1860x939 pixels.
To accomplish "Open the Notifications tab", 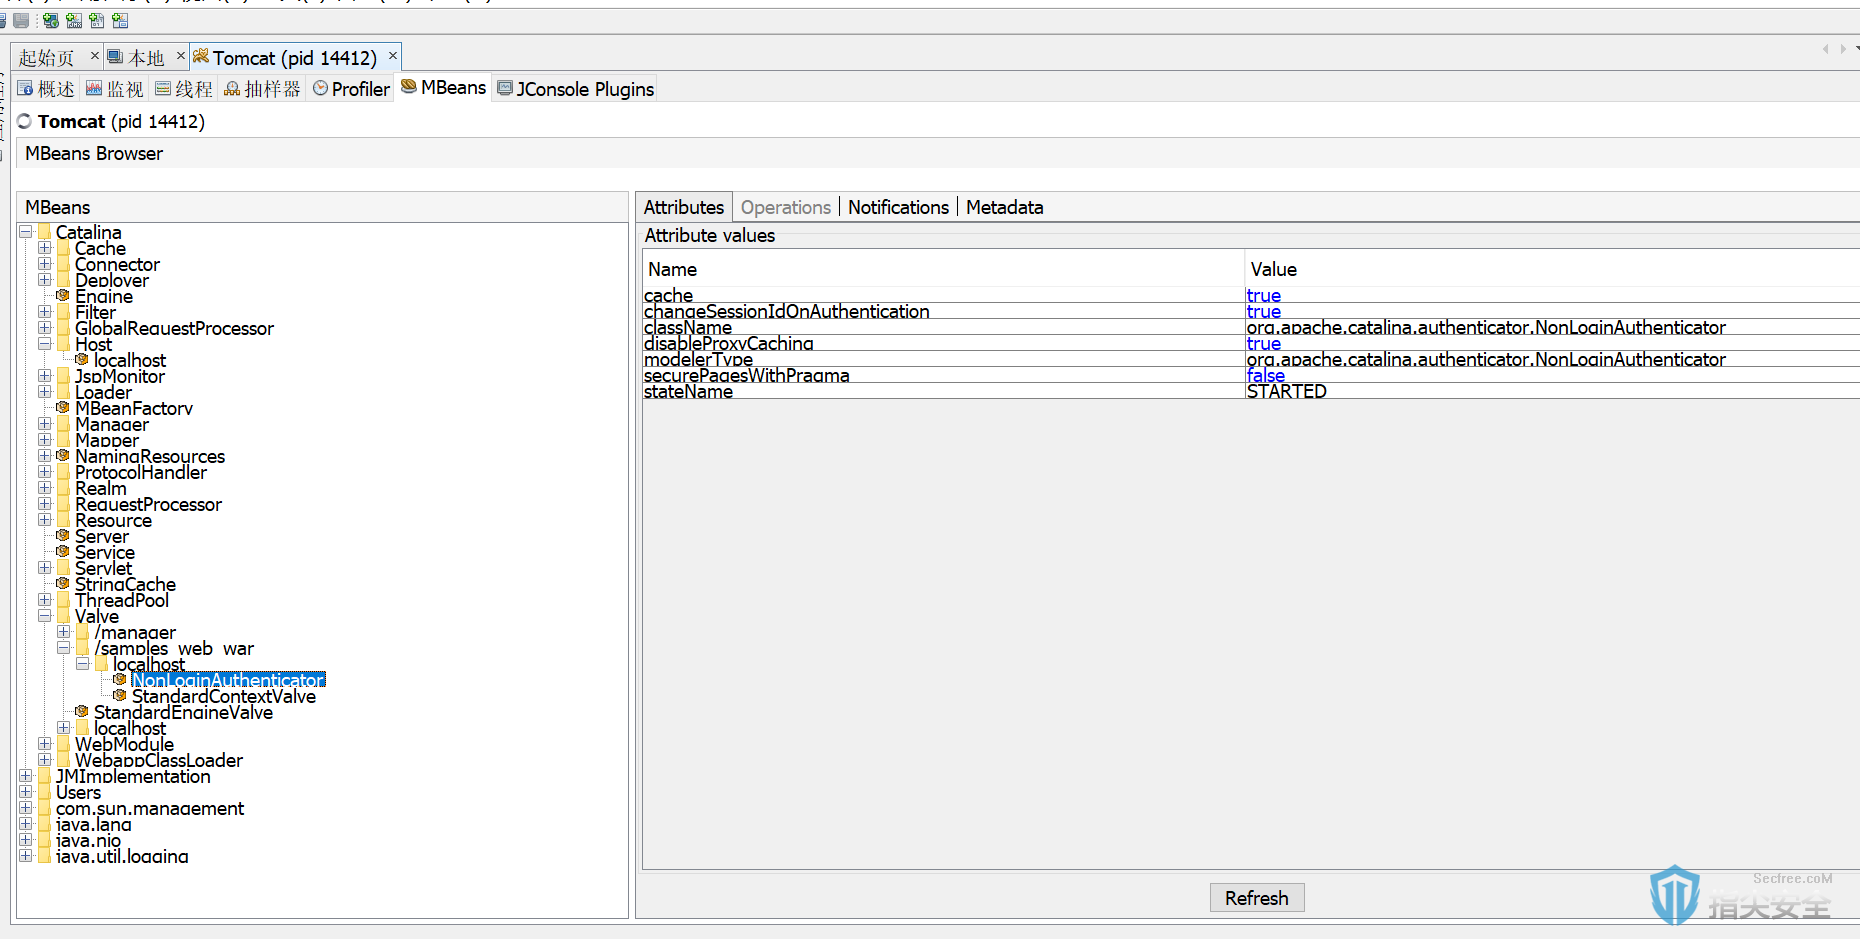I will point(898,207).
